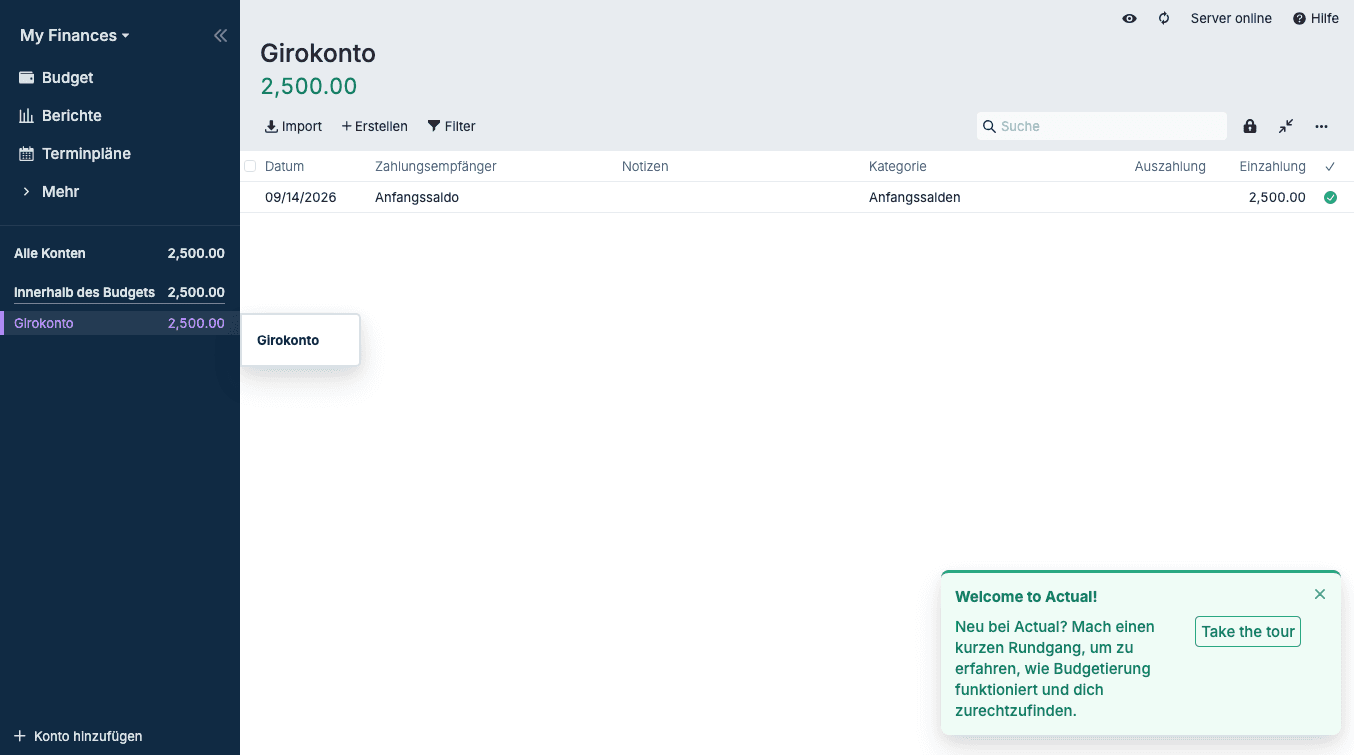
Task: Open the three-dot account menu
Action: click(x=1322, y=126)
